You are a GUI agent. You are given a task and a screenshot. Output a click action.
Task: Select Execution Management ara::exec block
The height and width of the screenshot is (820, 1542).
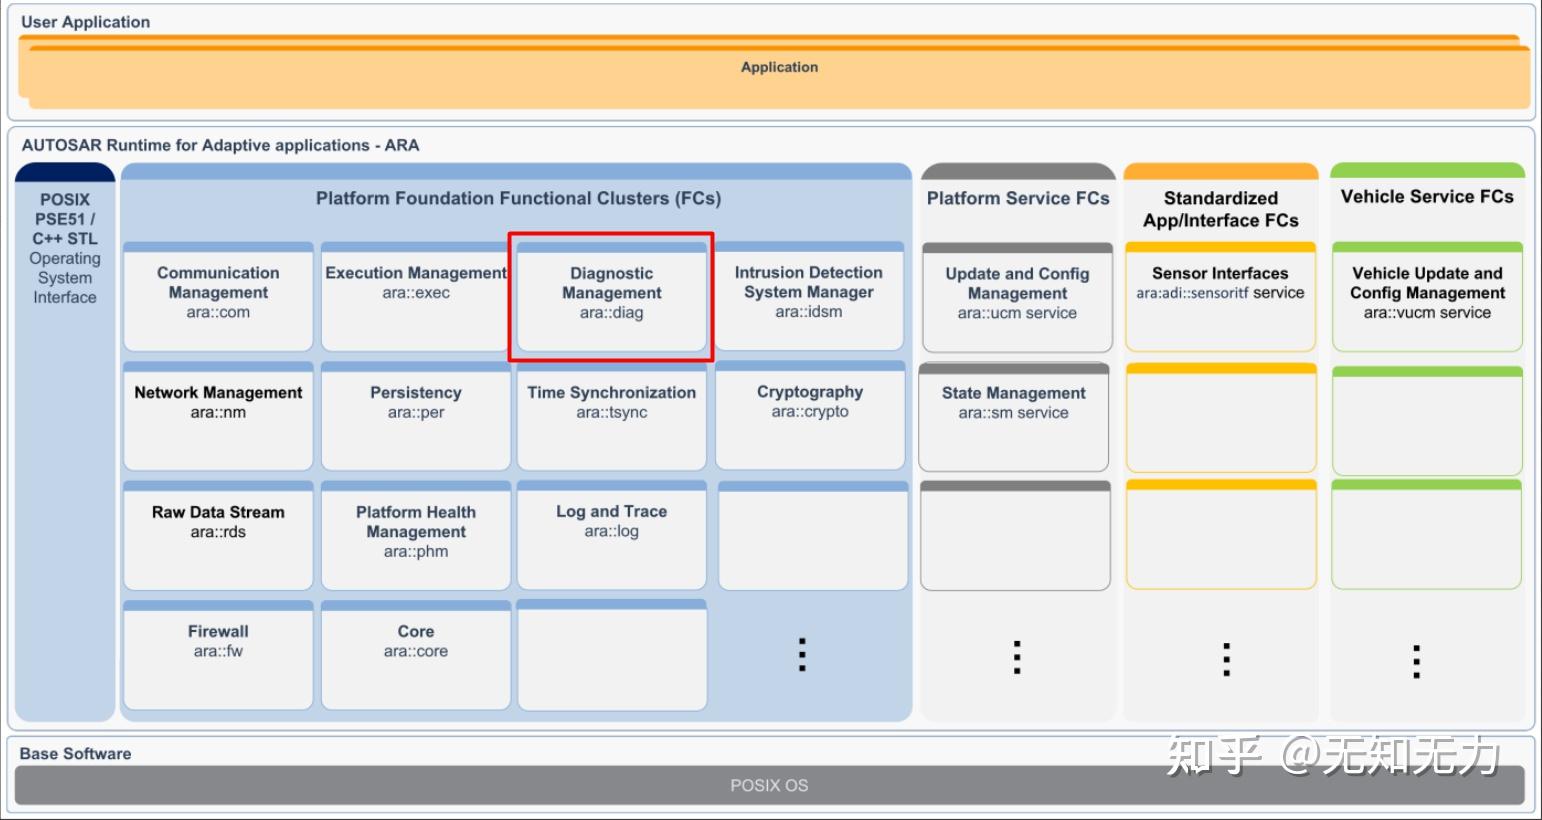(x=416, y=296)
